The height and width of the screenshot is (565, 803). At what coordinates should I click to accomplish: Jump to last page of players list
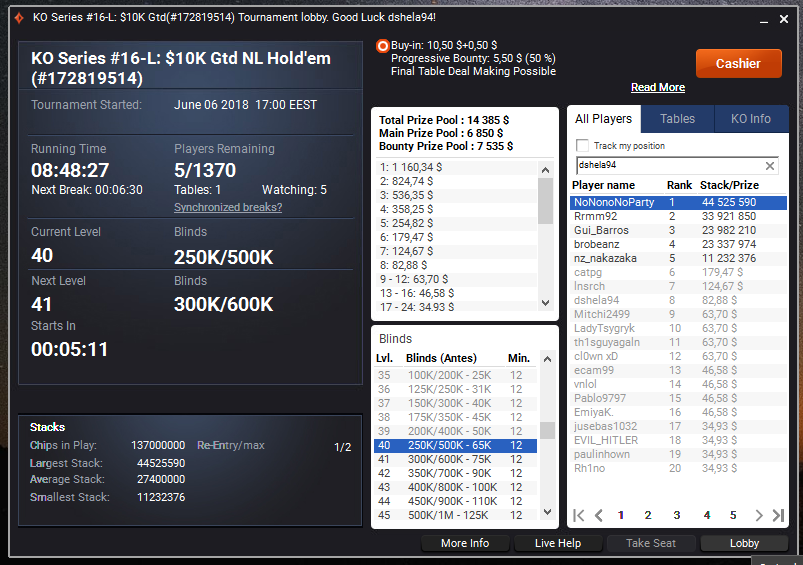pos(778,515)
